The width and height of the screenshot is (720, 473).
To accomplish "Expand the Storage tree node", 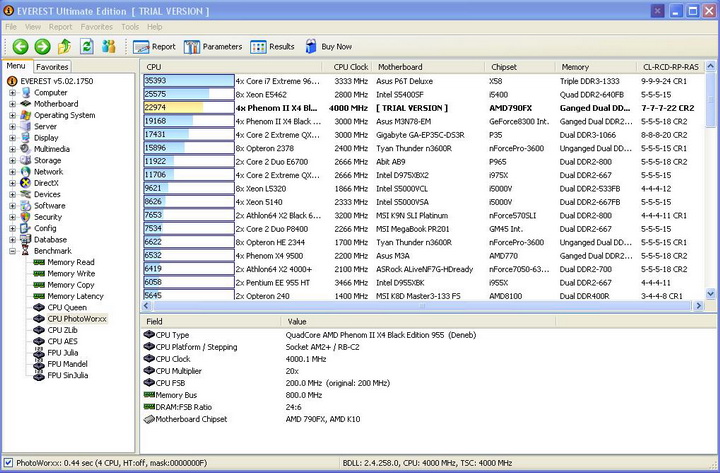I will (12, 160).
